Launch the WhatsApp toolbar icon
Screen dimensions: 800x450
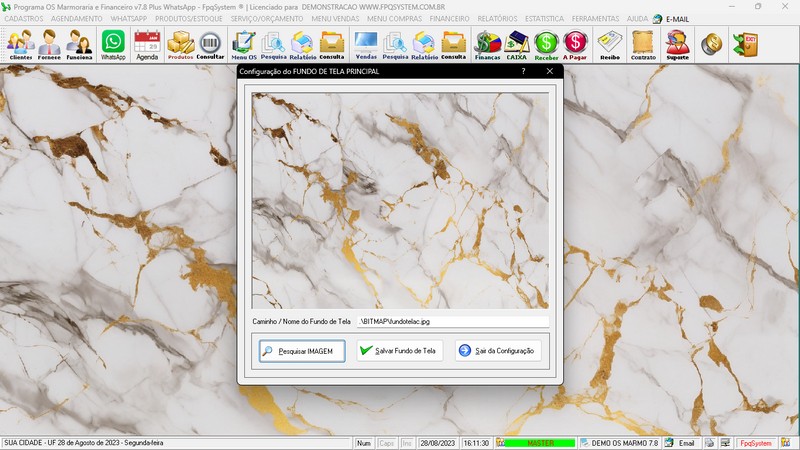click(113, 45)
